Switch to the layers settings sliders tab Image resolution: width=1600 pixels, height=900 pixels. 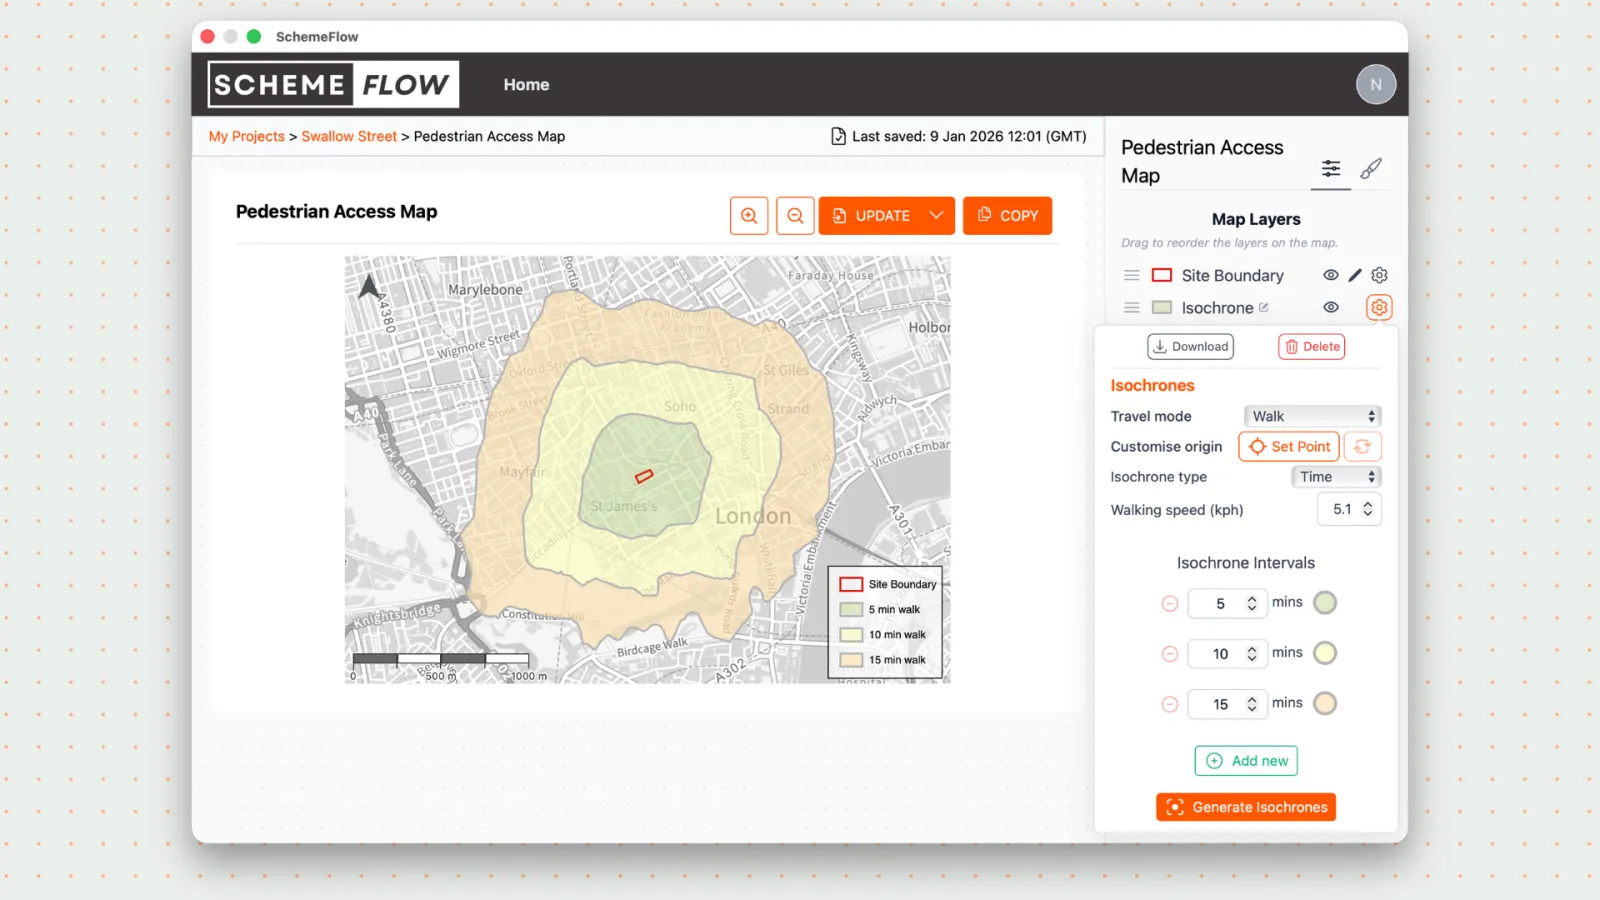click(1331, 168)
